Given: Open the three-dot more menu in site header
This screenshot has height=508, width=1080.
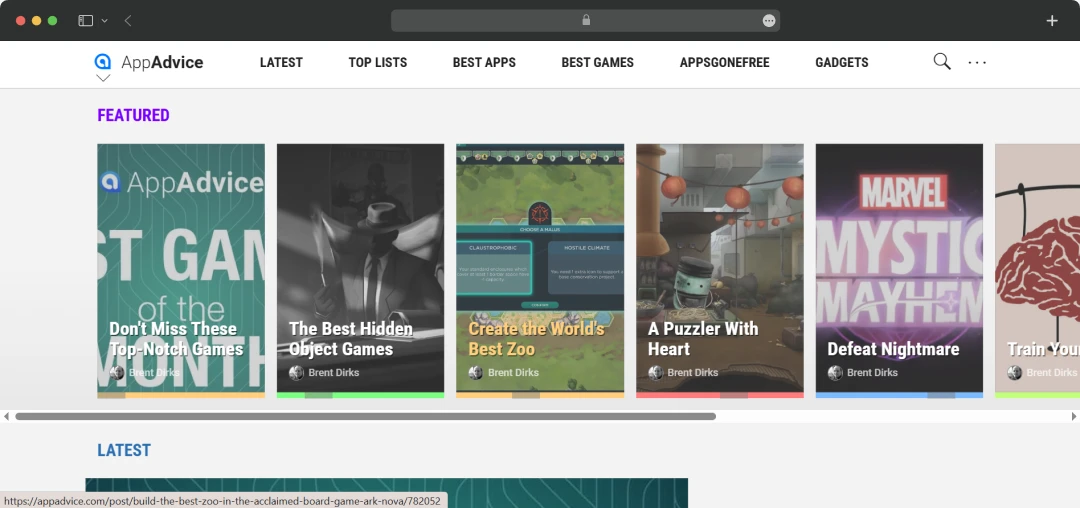Looking at the screenshot, I should click(977, 63).
